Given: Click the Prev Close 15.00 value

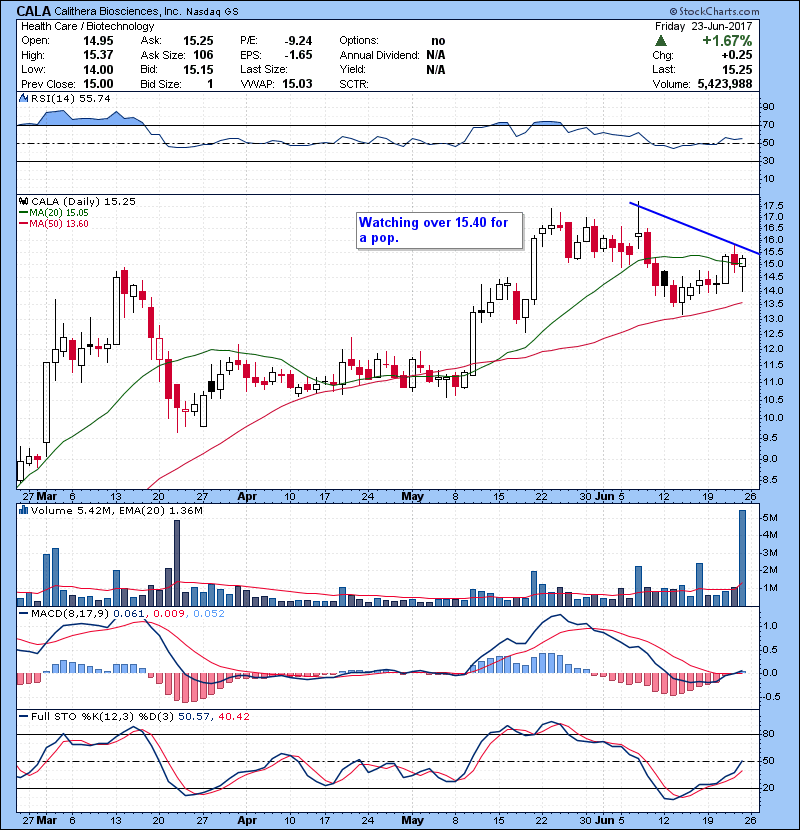Looking at the screenshot, I should (98, 84).
